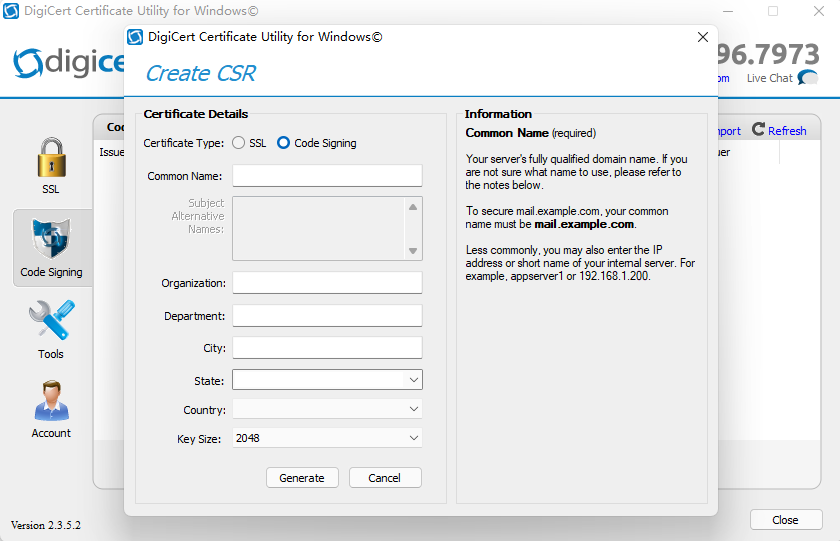Click the Refresh link
Image resolution: width=840 pixels, height=541 pixels.
[x=786, y=131]
